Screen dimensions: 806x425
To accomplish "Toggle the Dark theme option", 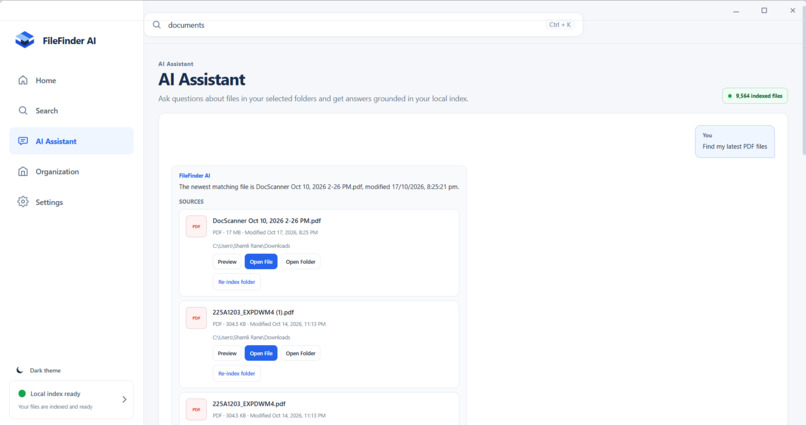I will tap(39, 370).
